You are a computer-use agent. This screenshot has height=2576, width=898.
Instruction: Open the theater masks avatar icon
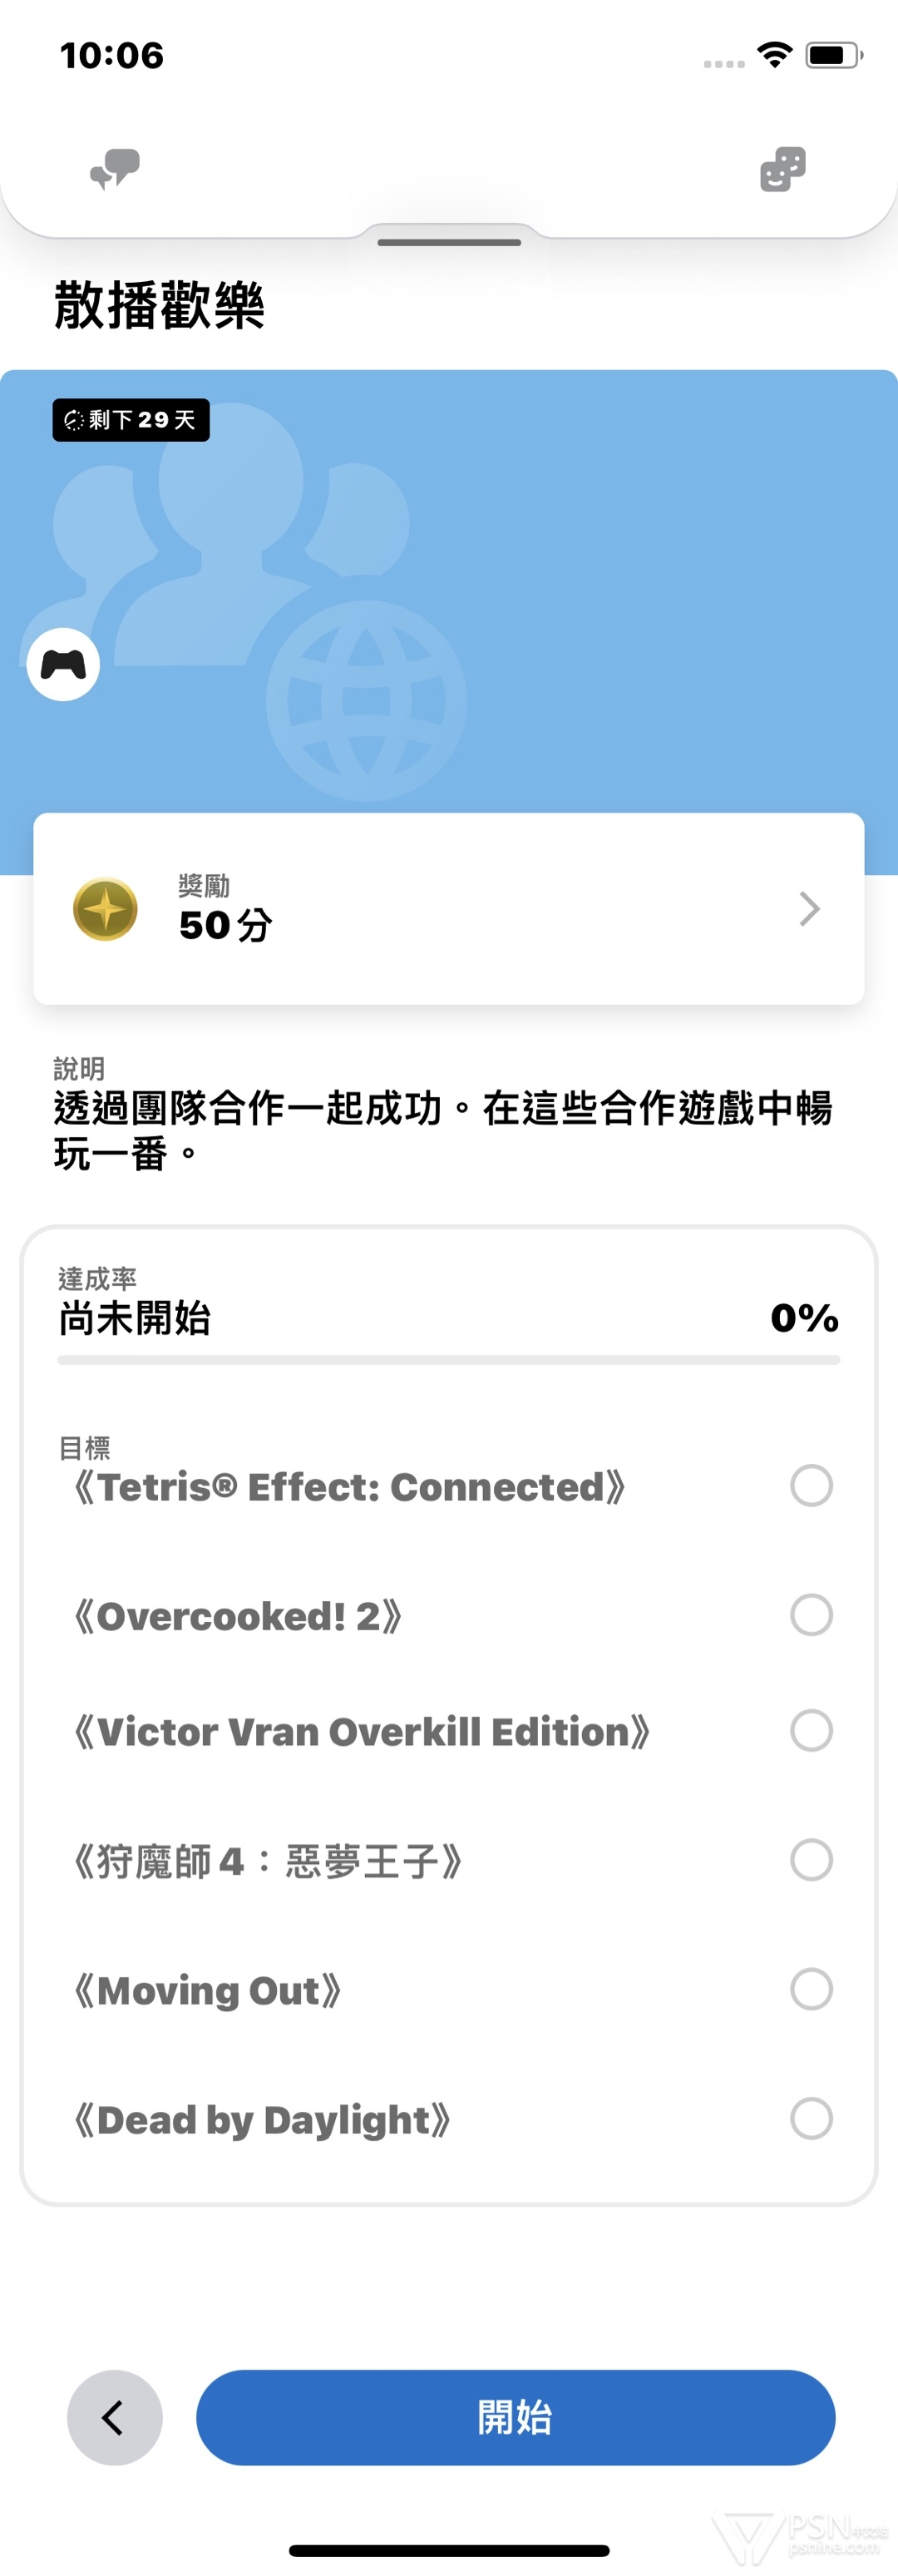(x=782, y=169)
